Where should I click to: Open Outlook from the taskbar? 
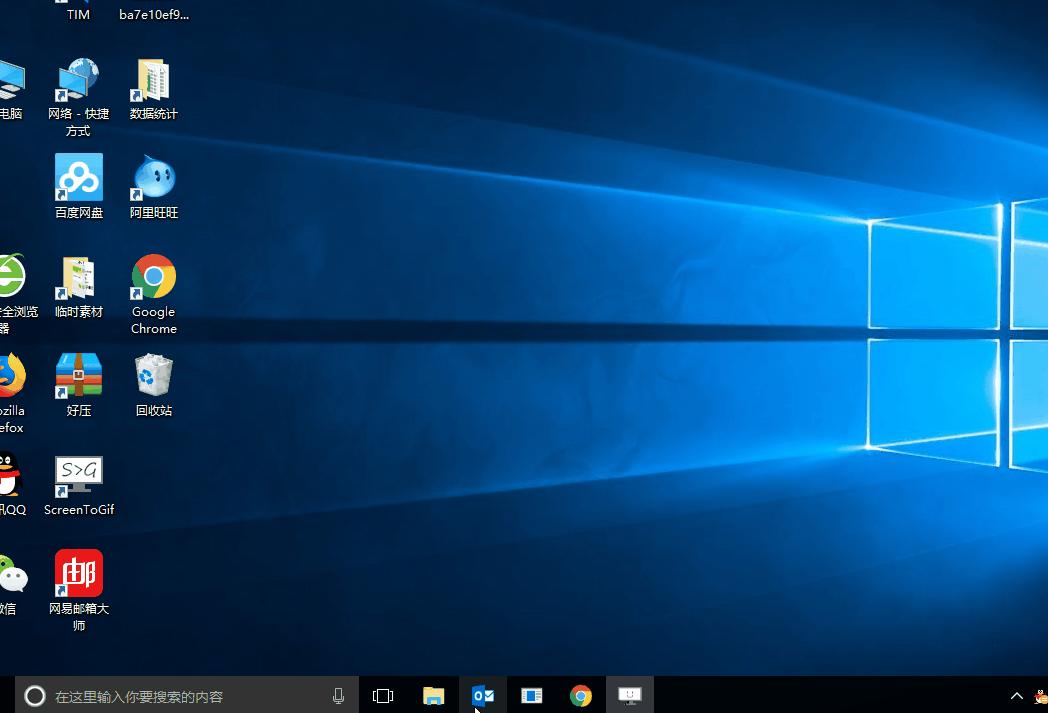coord(482,695)
